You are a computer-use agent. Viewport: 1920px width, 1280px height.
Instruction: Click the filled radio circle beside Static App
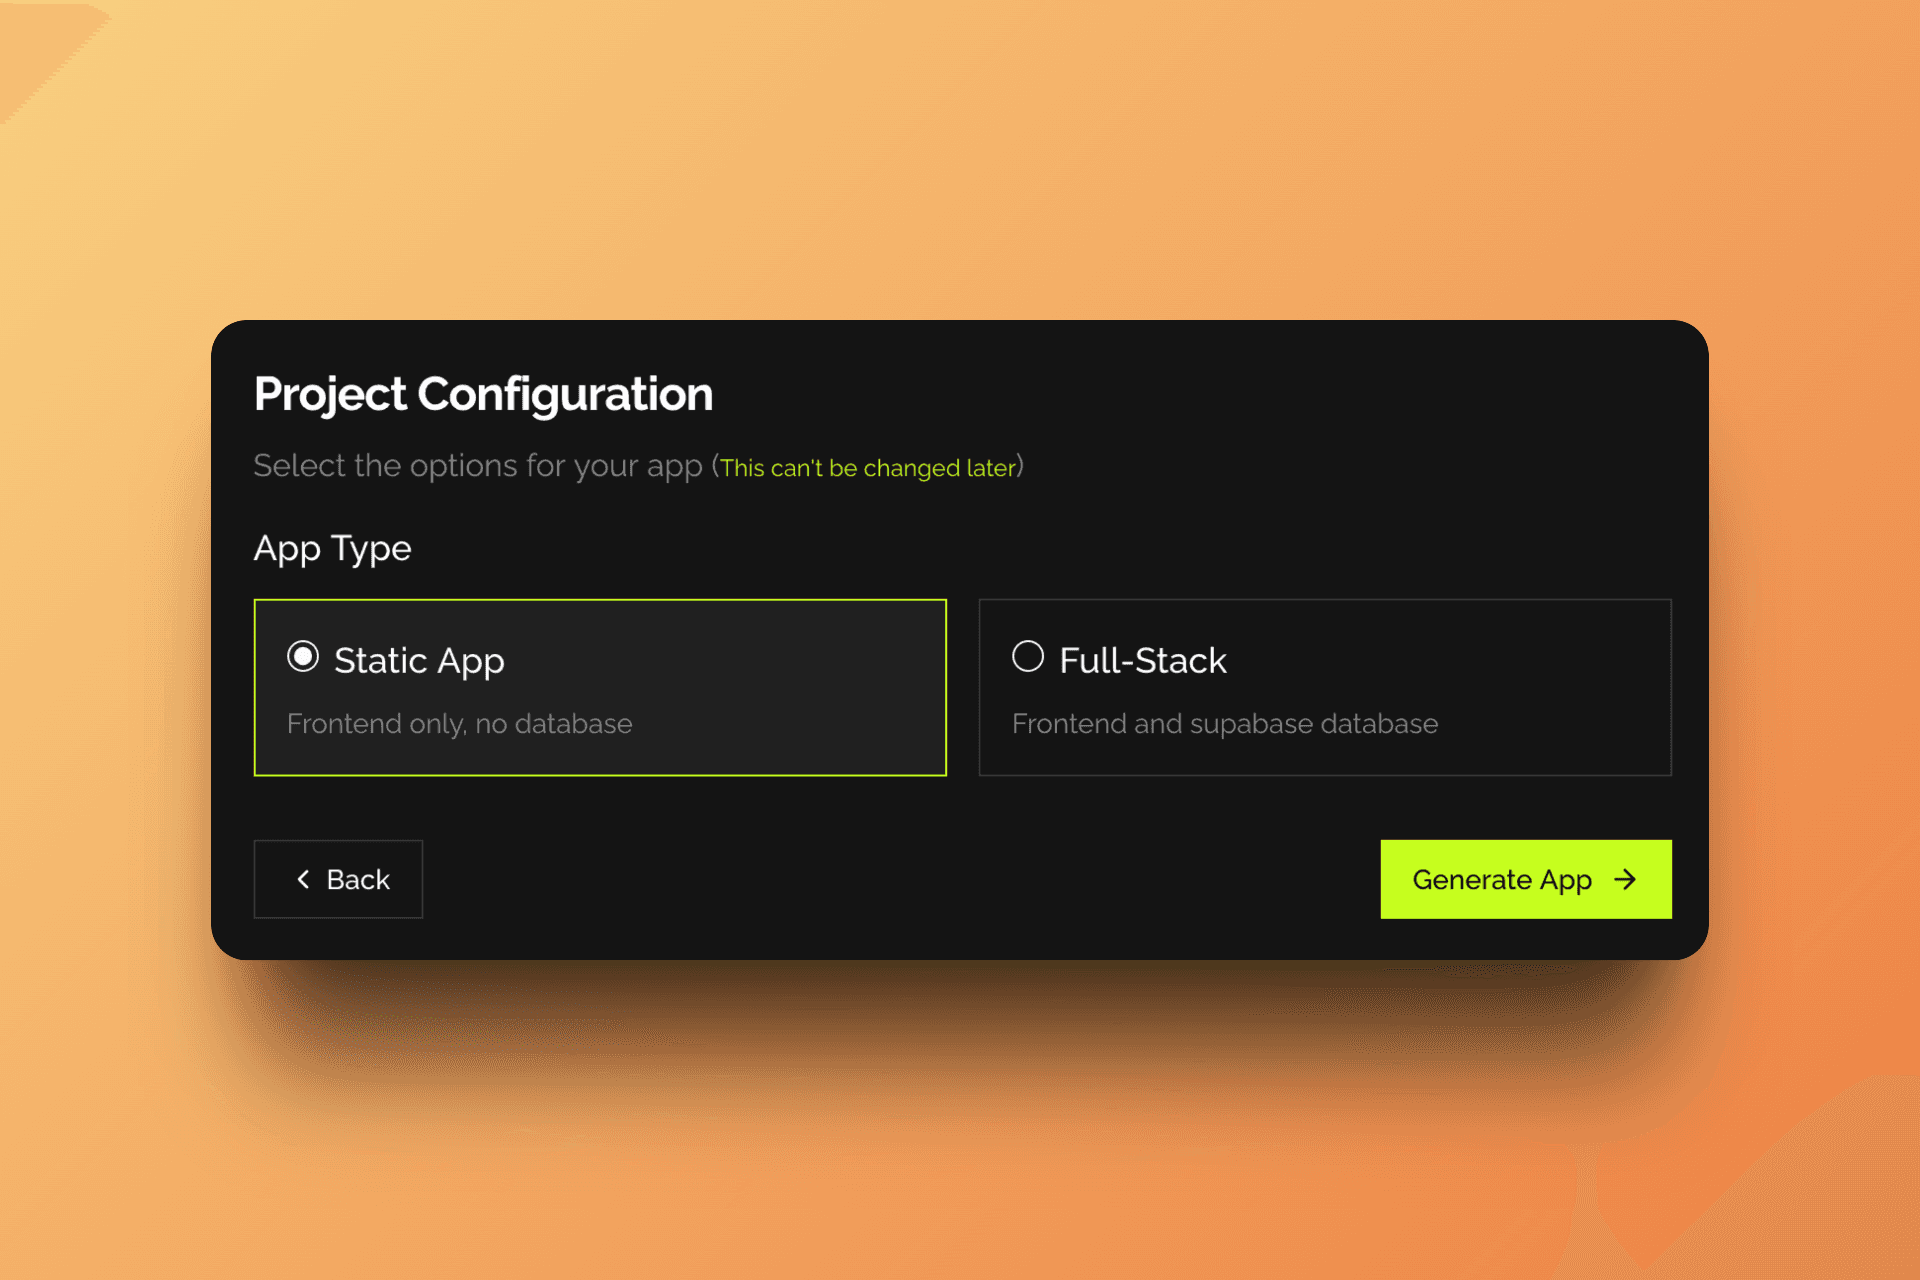[302, 657]
